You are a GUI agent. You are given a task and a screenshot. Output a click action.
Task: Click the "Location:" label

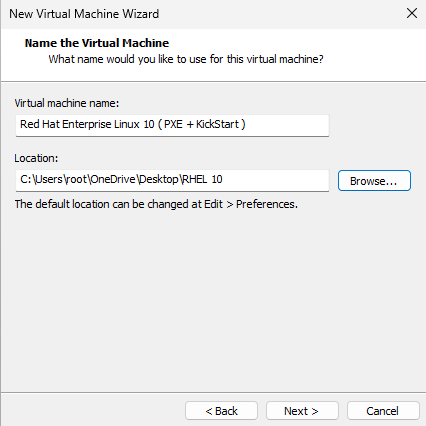[36, 158]
